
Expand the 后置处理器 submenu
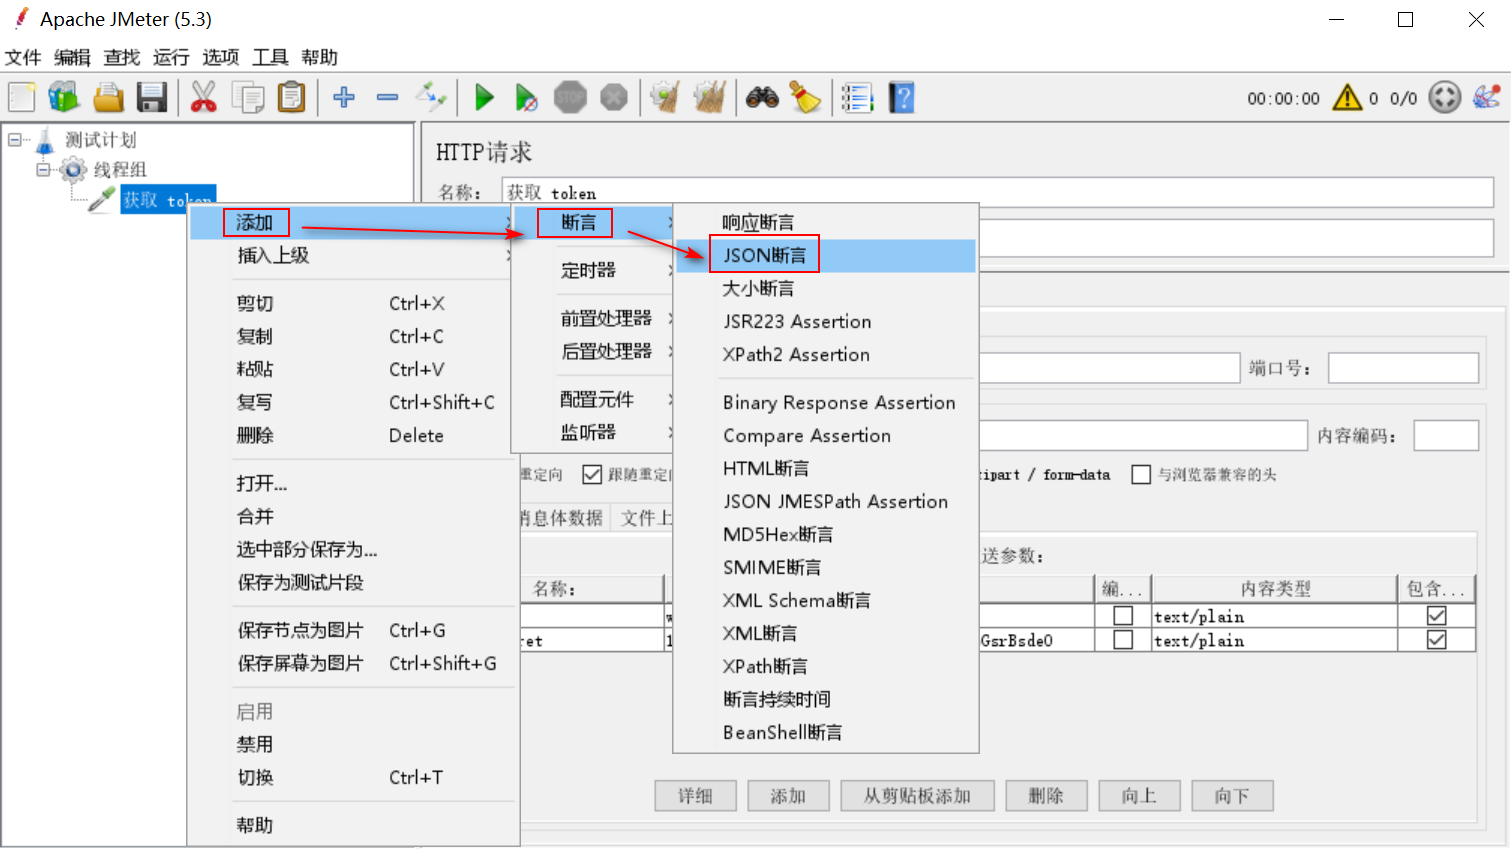click(x=592, y=351)
